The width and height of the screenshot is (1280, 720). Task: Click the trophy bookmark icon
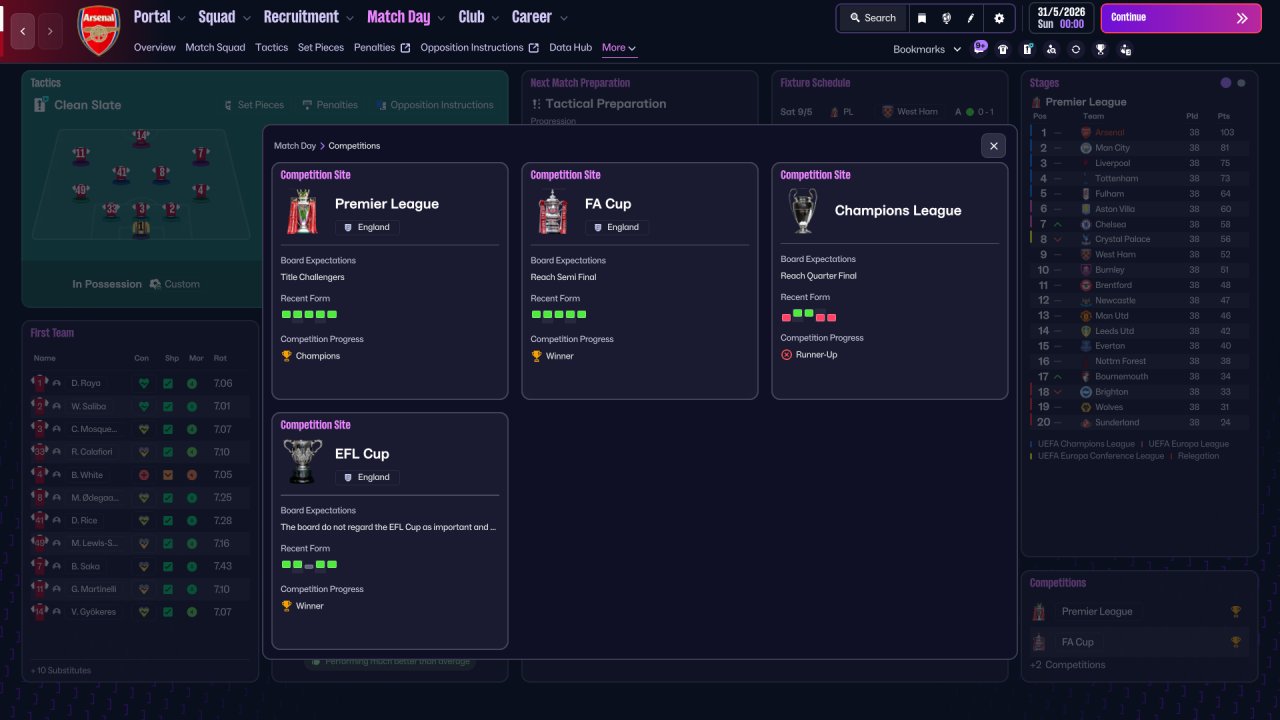click(x=1100, y=49)
